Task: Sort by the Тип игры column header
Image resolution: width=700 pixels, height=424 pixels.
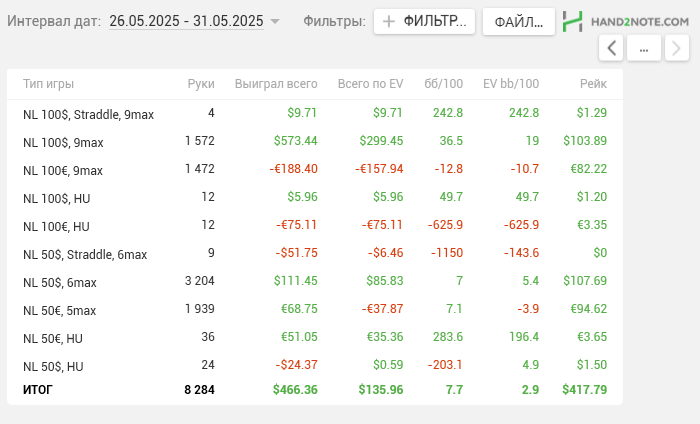Action: pos(48,85)
